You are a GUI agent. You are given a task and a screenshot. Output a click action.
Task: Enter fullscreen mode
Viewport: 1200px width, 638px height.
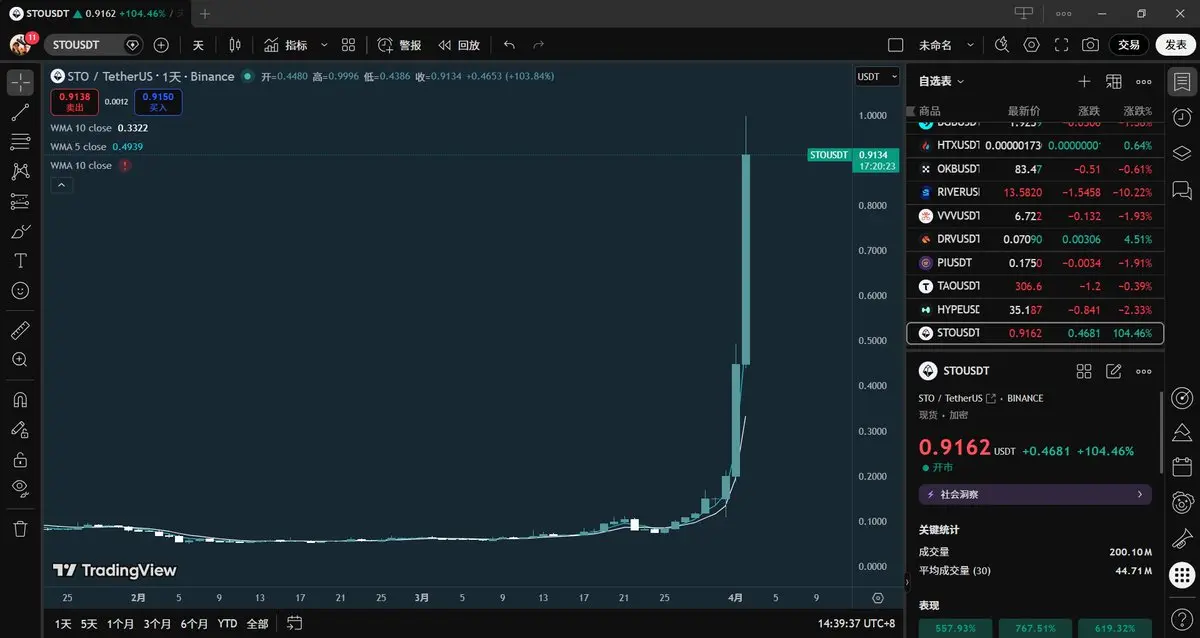click(x=1061, y=45)
